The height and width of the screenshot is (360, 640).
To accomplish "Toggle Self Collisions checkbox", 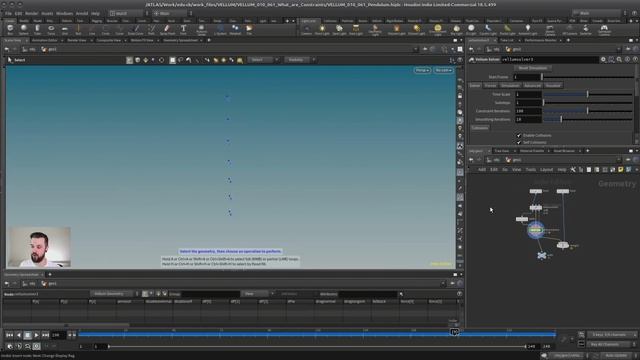I will 519,142.
